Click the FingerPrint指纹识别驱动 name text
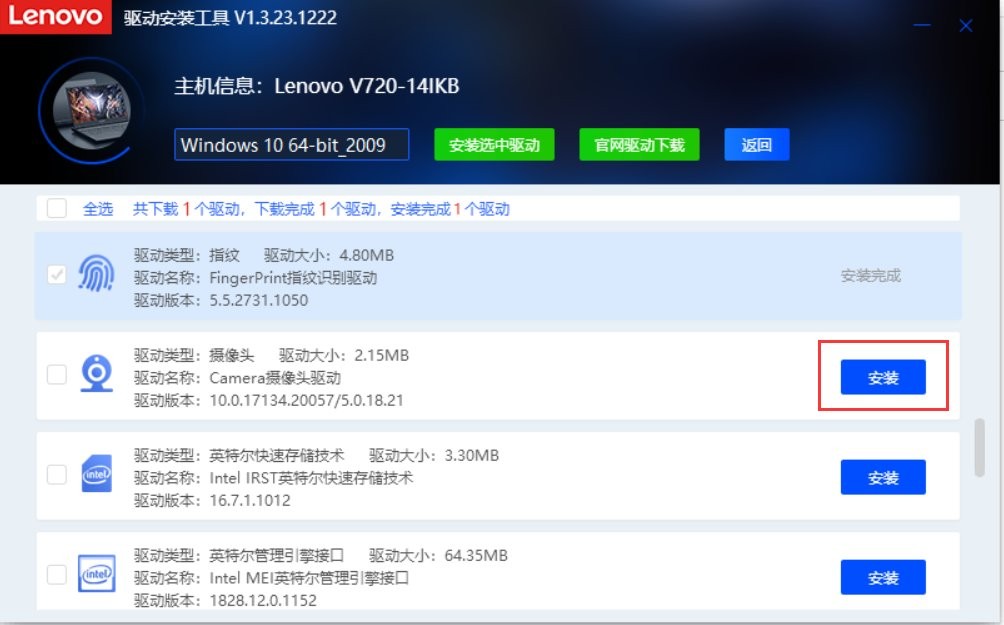Screen dimensions: 1004x625 pyautogui.click(x=293, y=278)
